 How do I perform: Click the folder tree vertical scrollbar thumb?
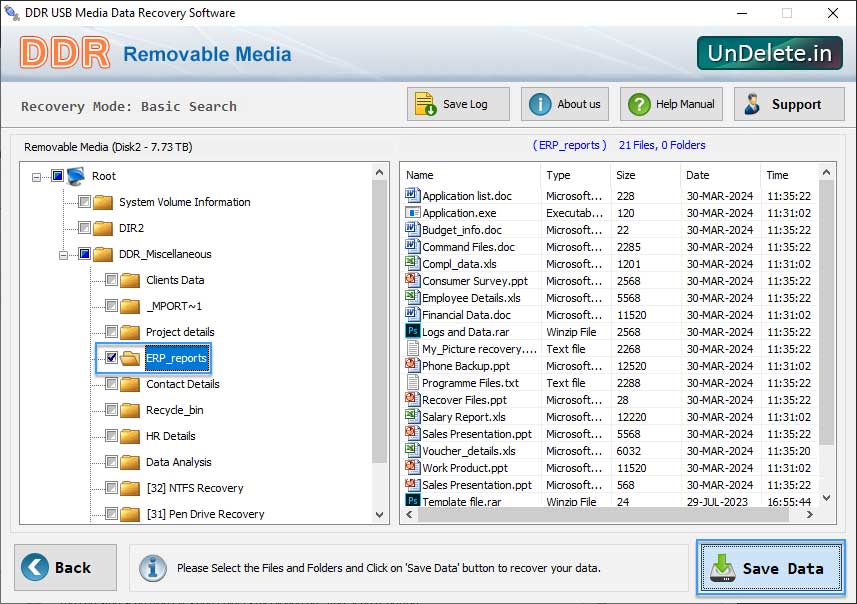tap(379, 321)
